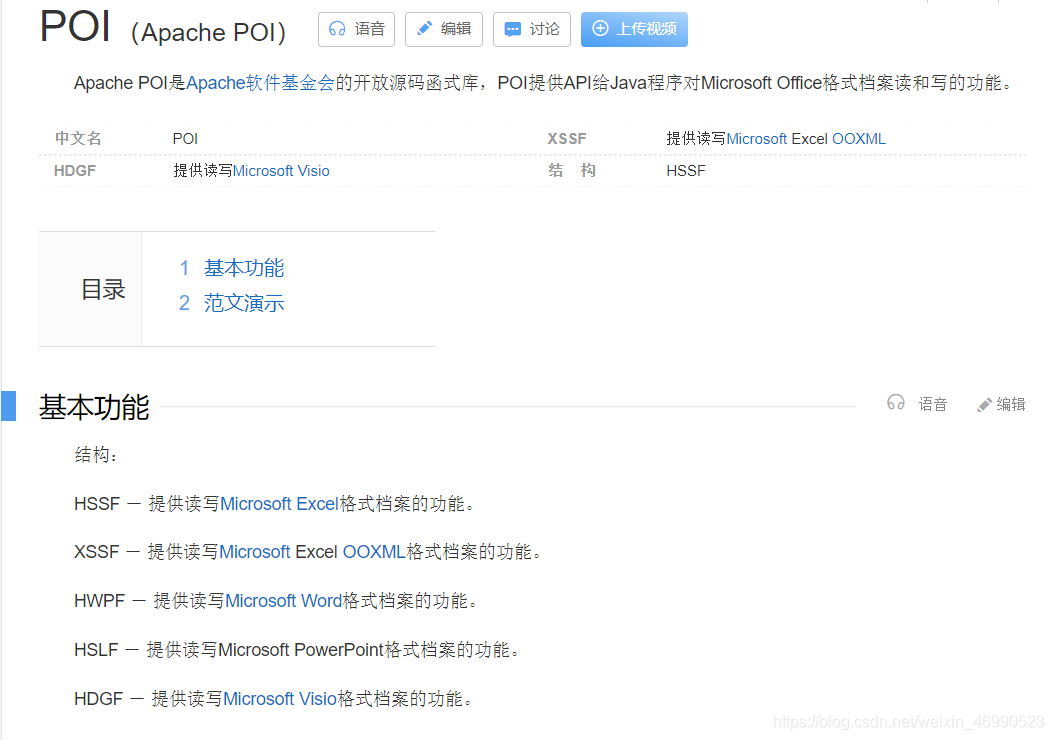Screen dimensions: 1054x740
Task: Click the 讨论 button in the header
Action: pyautogui.click(x=532, y=29)
